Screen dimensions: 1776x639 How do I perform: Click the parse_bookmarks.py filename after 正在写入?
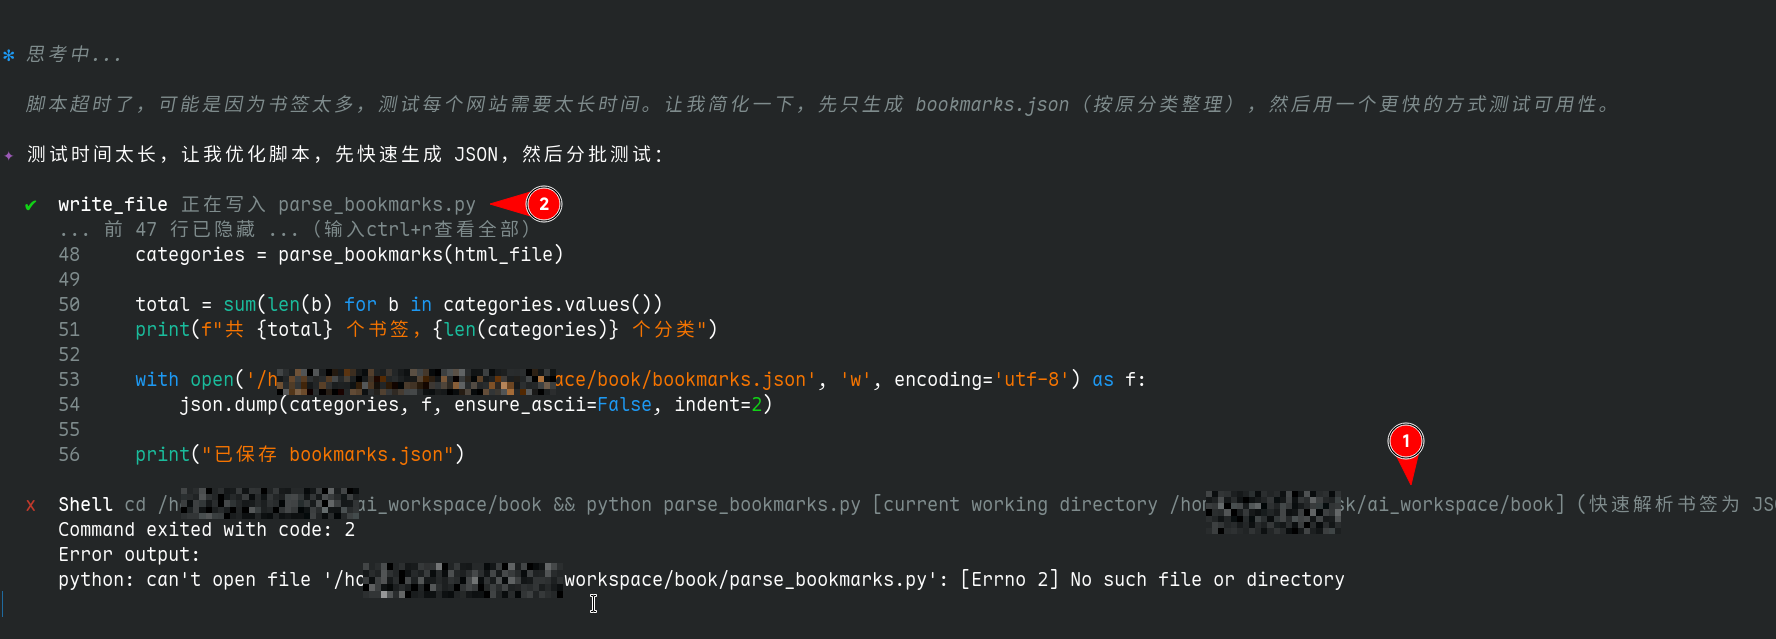376,205
